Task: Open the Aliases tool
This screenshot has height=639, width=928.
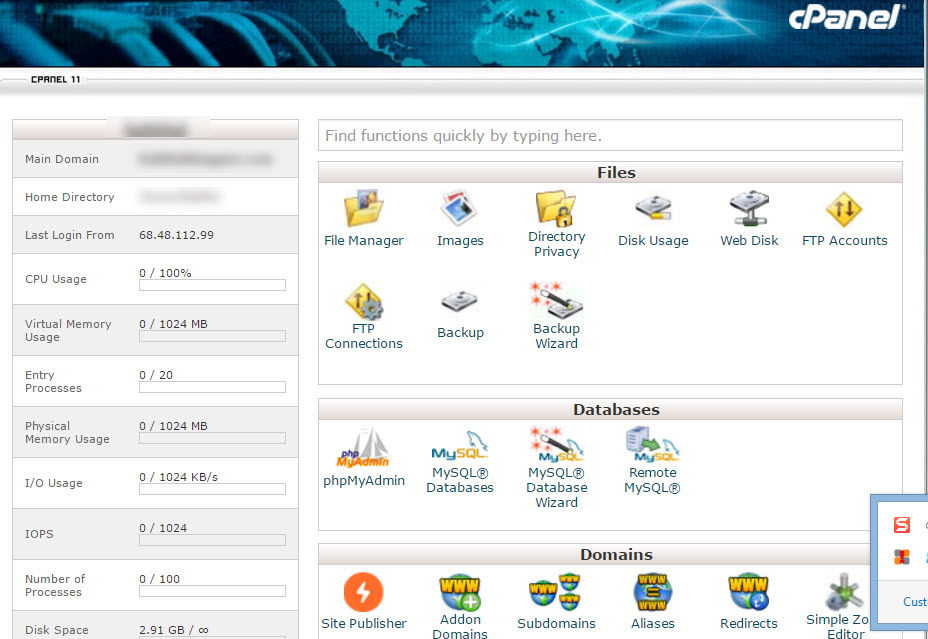Action: pyautogui.click(x=652, y=592)
